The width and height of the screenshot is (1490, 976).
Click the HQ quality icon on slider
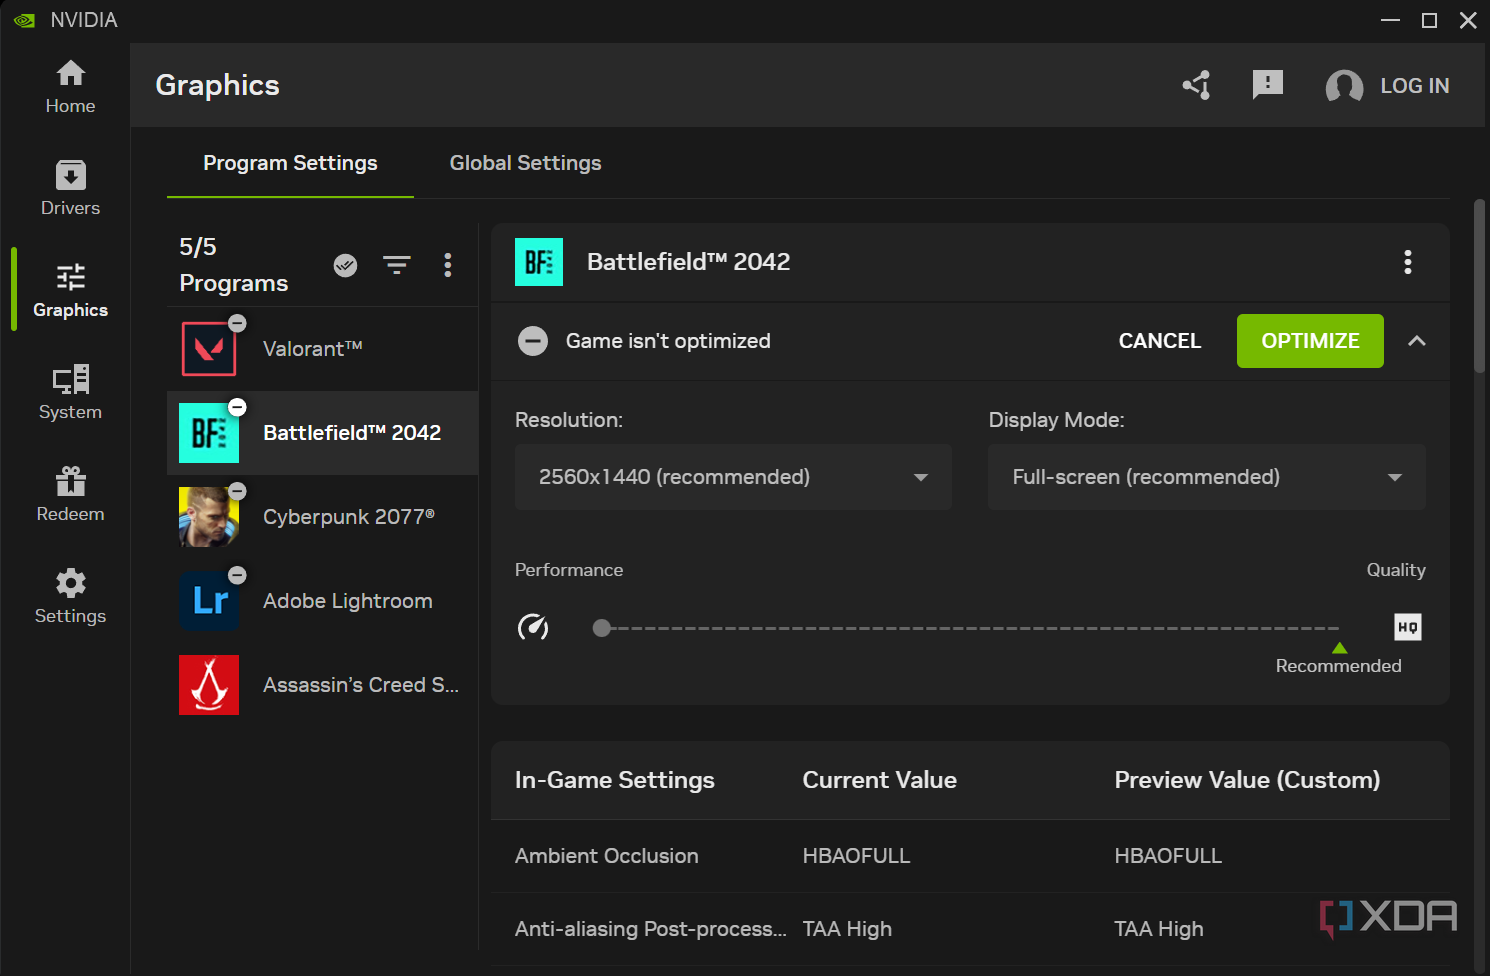[1407, 627]
